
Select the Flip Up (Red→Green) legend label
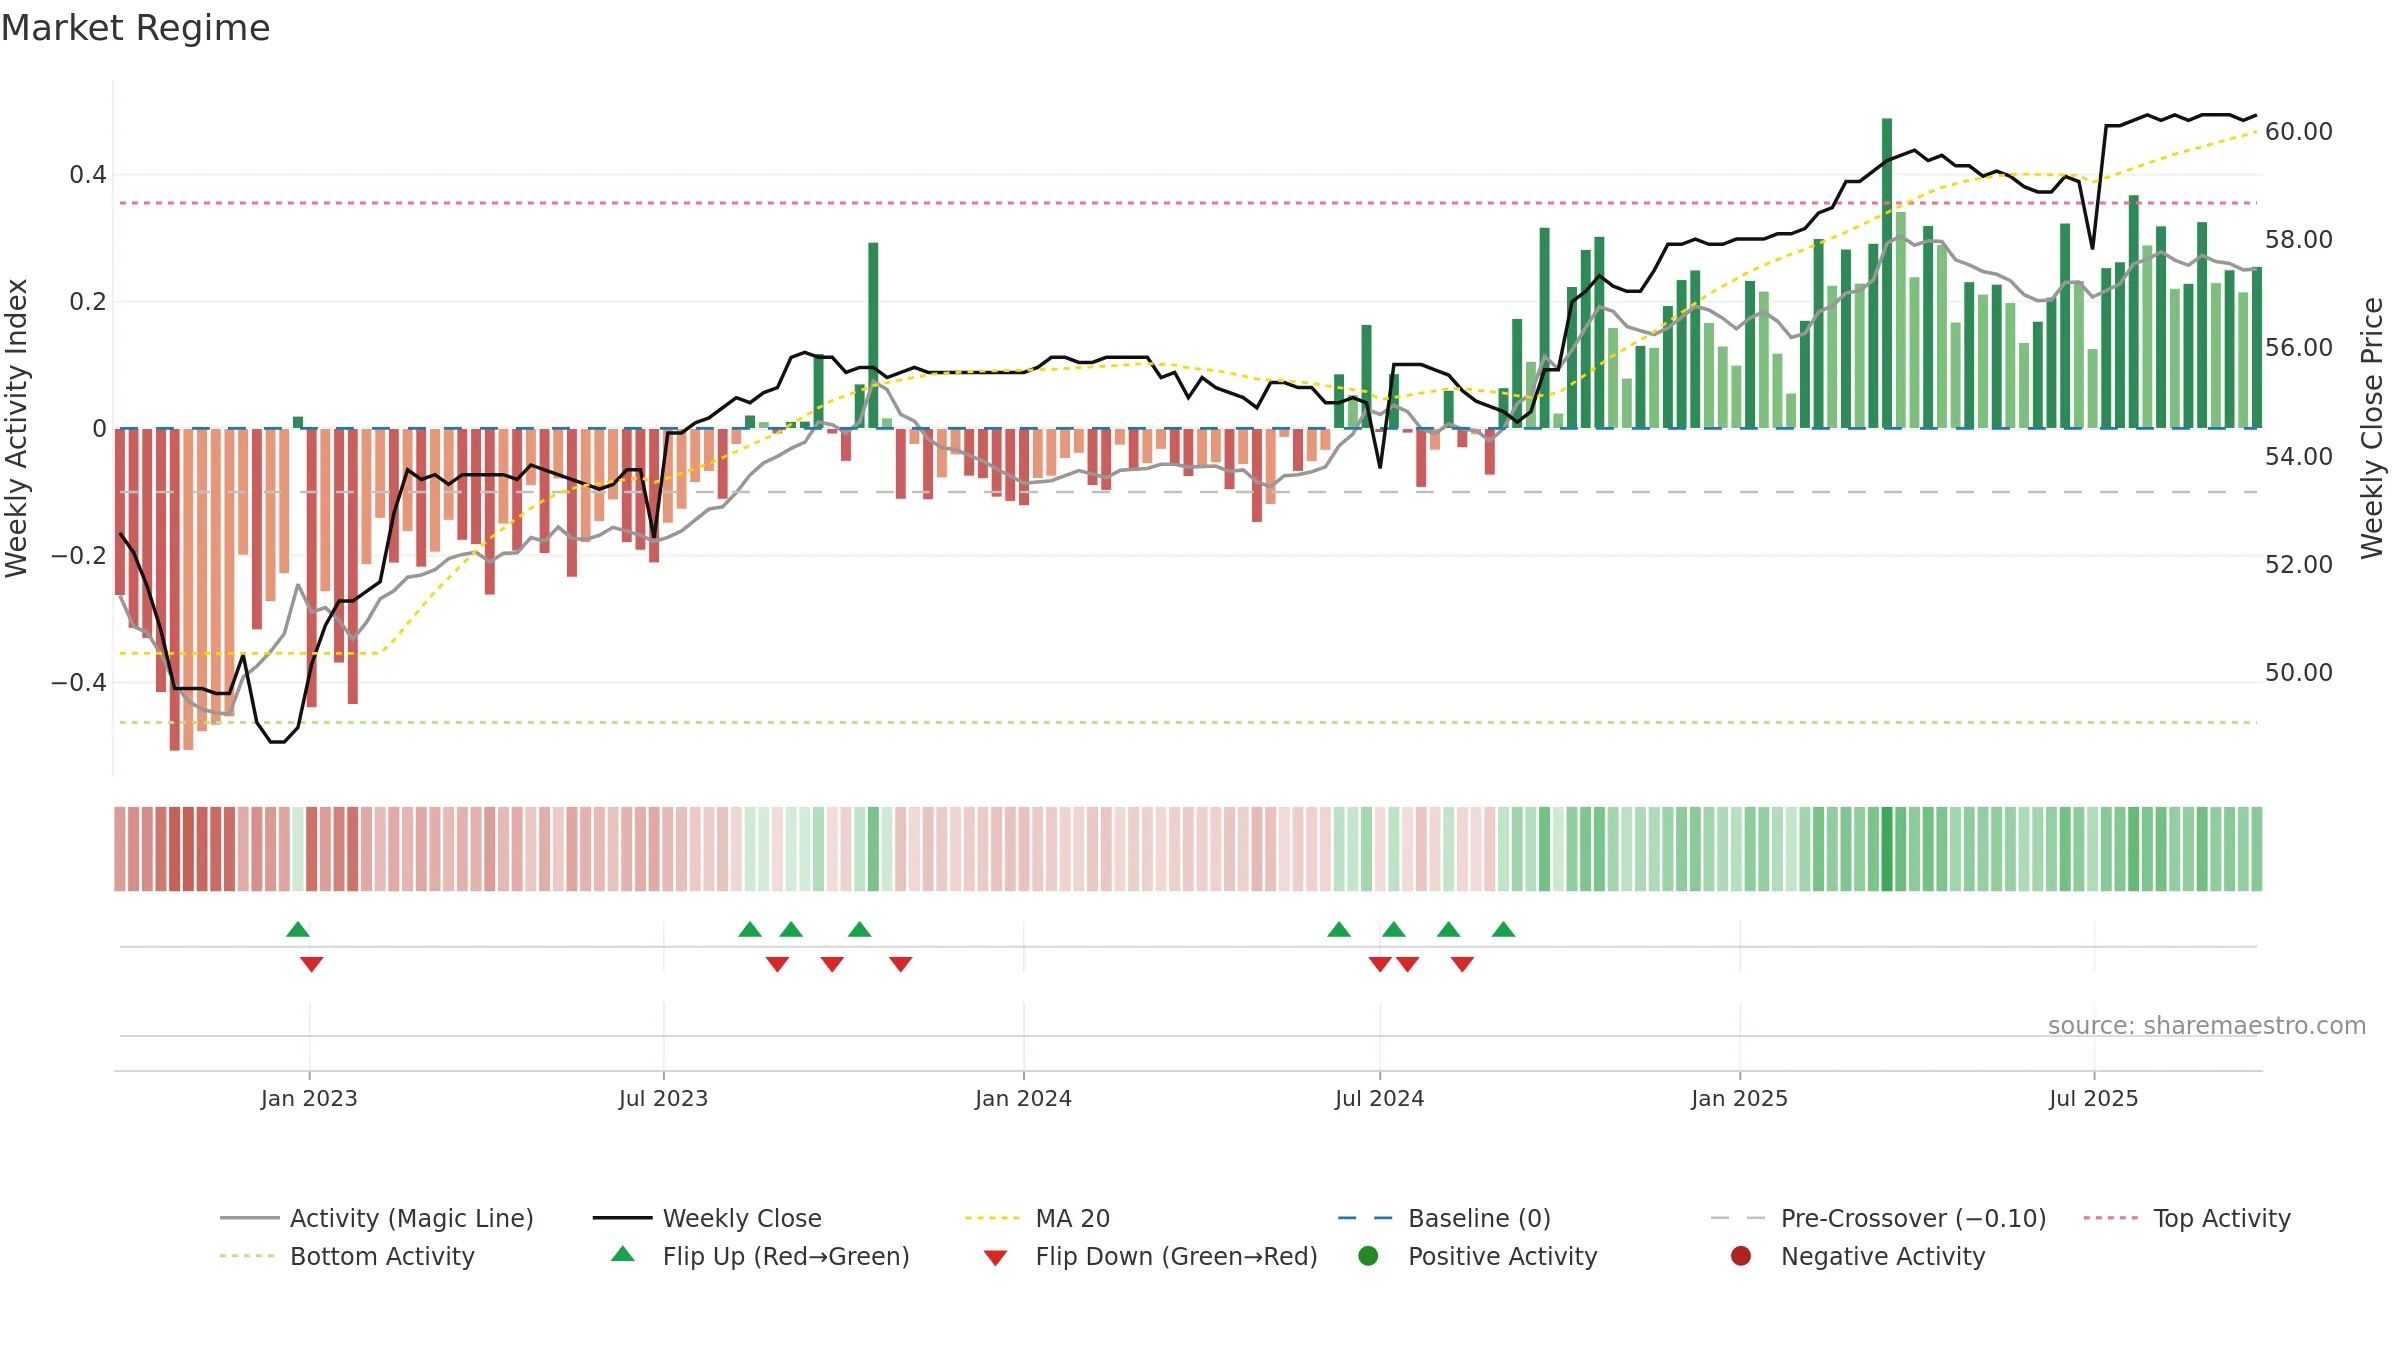(x=786, y=1256)
